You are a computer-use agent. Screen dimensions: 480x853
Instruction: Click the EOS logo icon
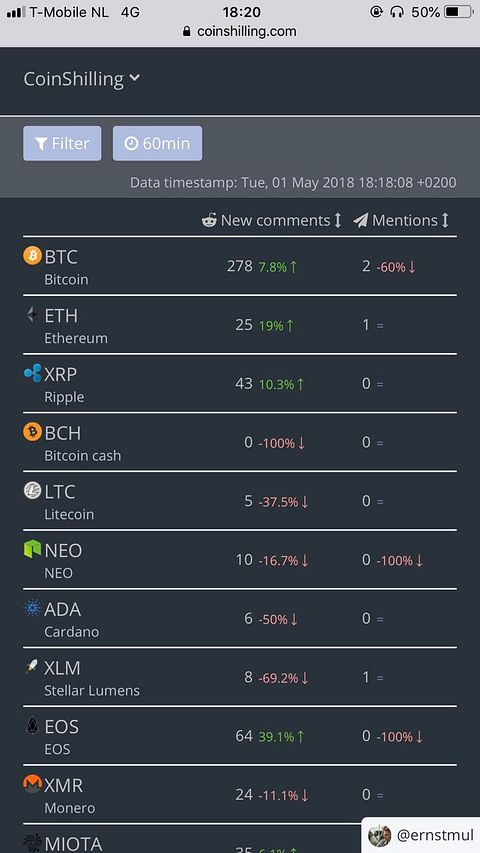coord(32,725)
